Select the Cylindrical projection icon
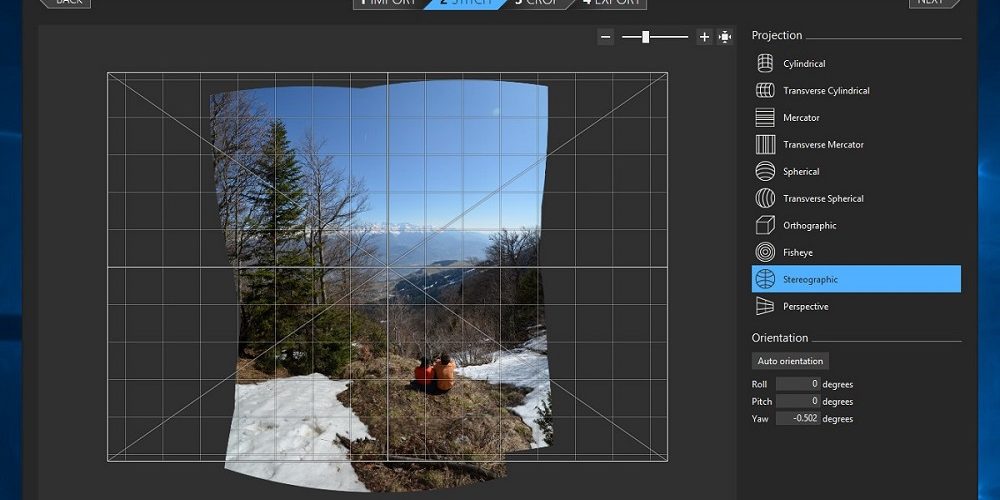Image resolution: width=1000 pixels, height=500 pixels. [765, 64]
